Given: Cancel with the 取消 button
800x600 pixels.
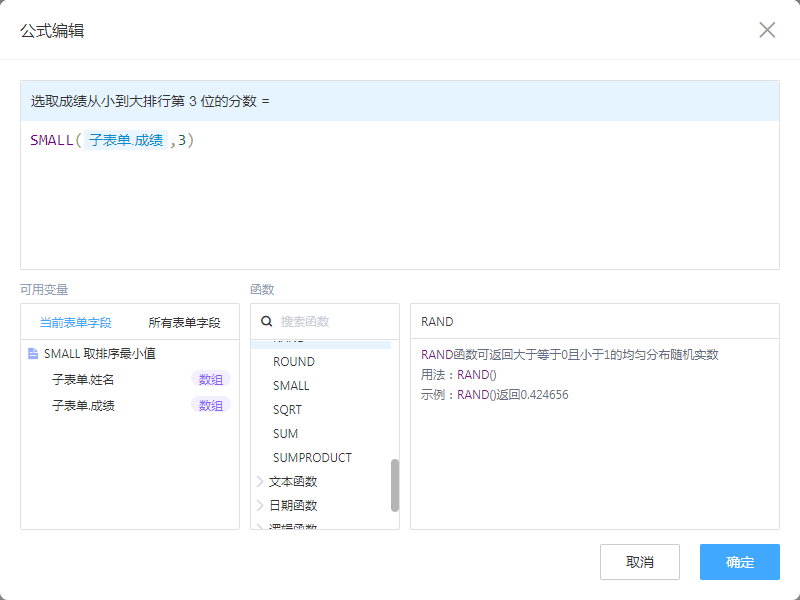Looking at the screenshot, I should [x=639, y=562].
